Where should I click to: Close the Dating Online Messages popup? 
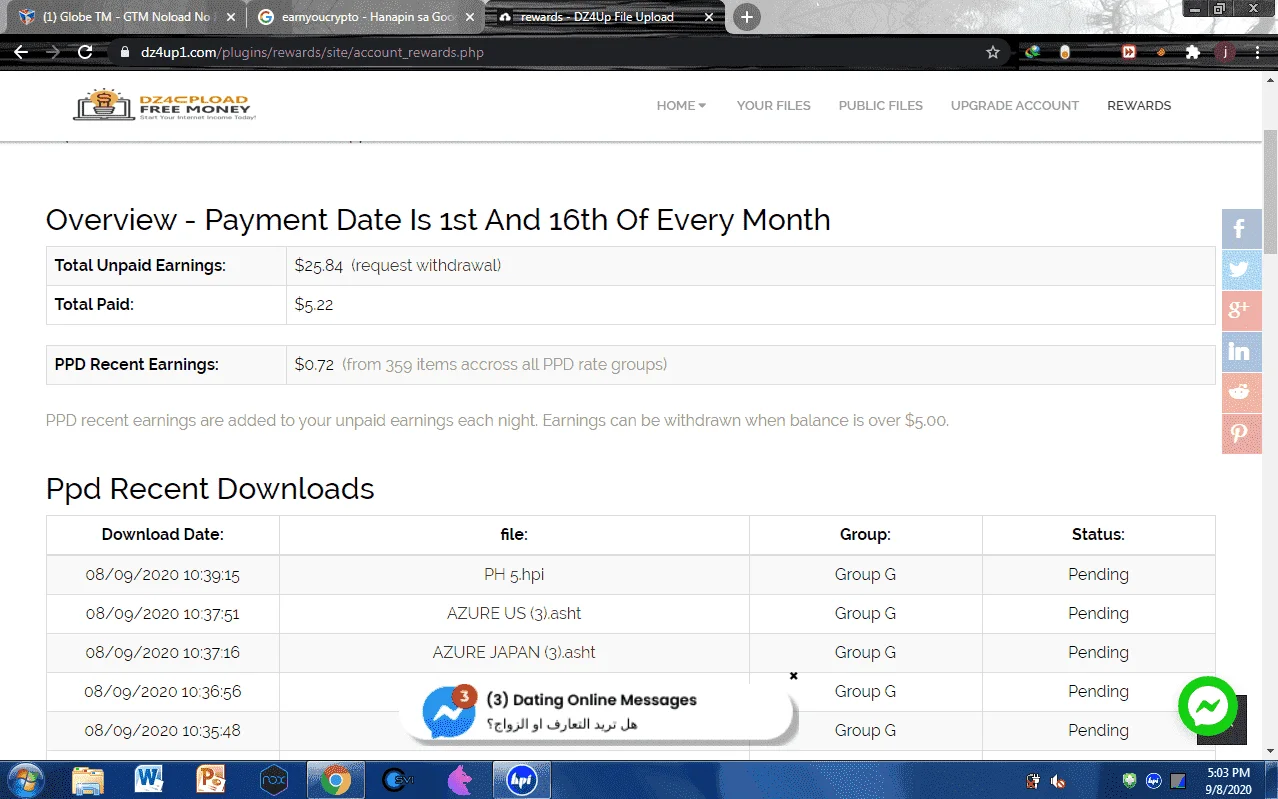794,676
